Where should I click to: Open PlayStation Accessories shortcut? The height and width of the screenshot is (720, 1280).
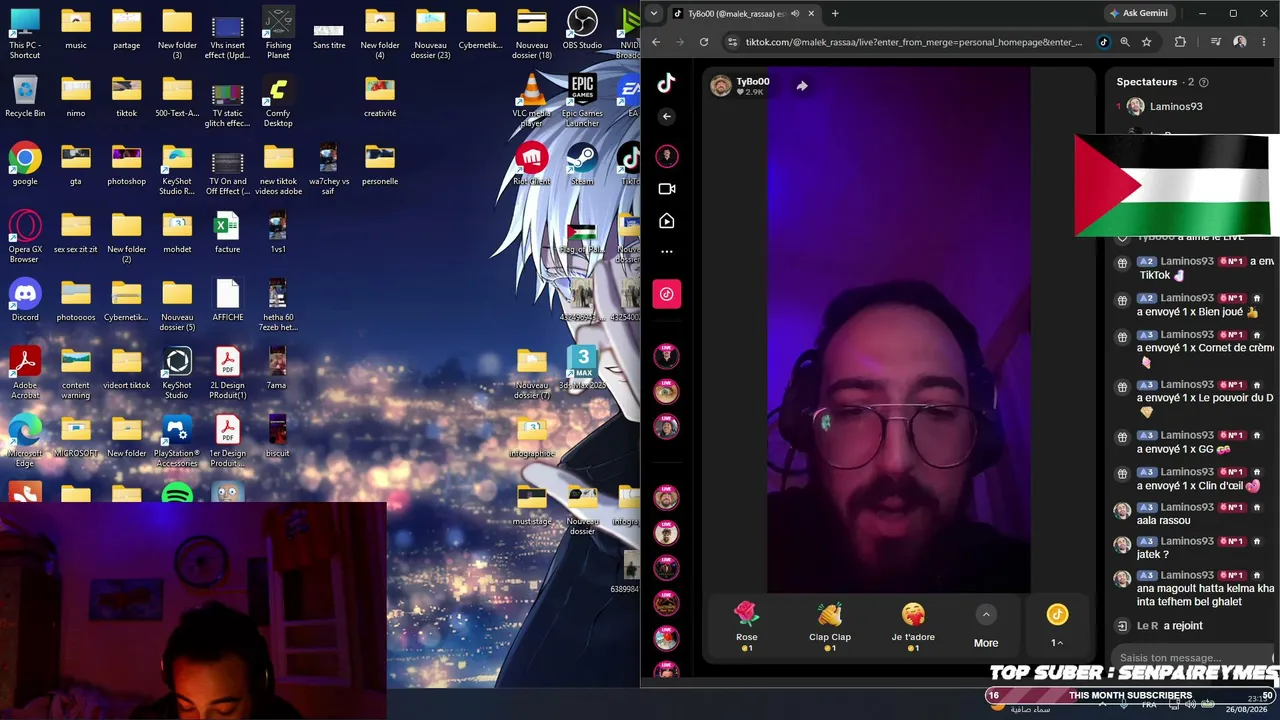[x=177, y=441]
